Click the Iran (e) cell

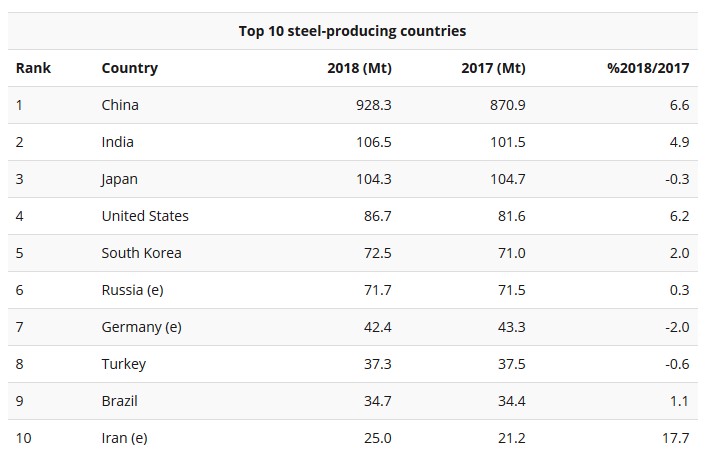(x=124, y=438)
